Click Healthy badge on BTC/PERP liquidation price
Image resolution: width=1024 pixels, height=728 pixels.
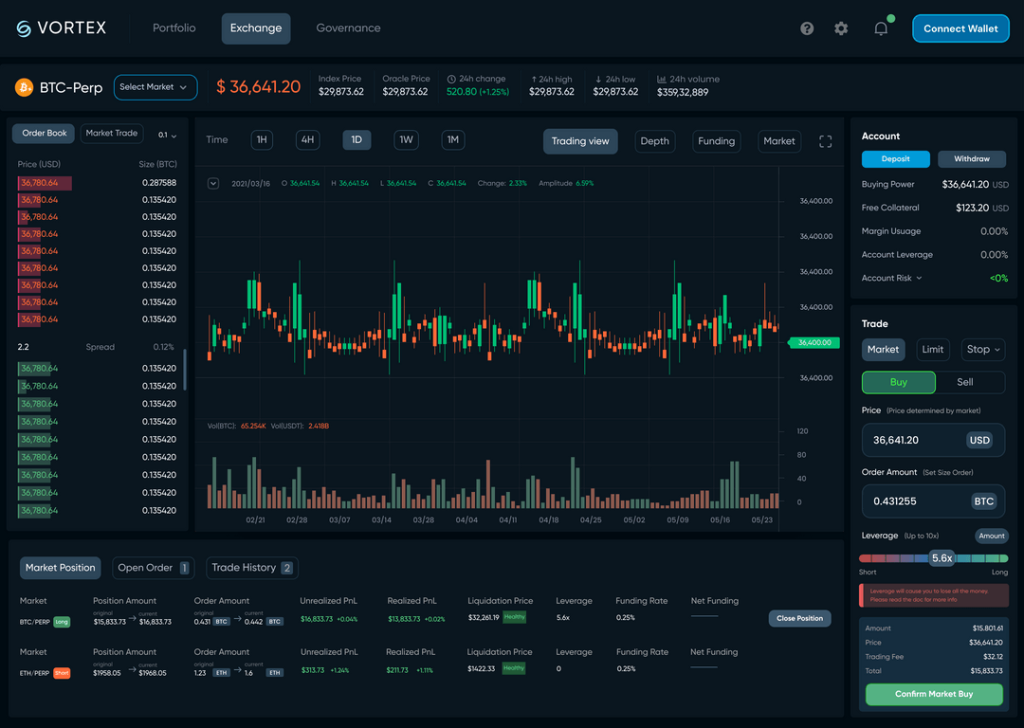click(x=515, y=616)
